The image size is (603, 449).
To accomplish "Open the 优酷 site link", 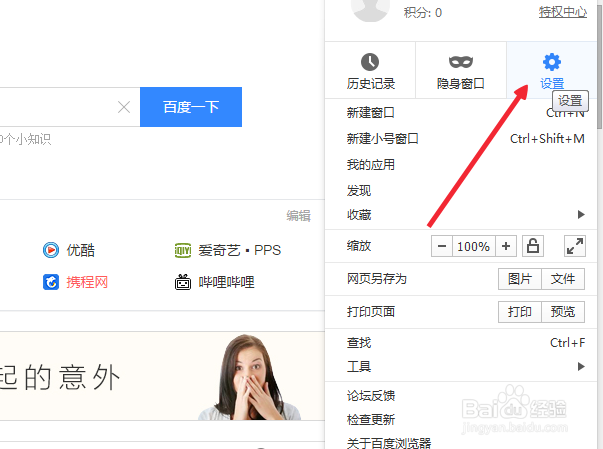I will coord(81,250).
